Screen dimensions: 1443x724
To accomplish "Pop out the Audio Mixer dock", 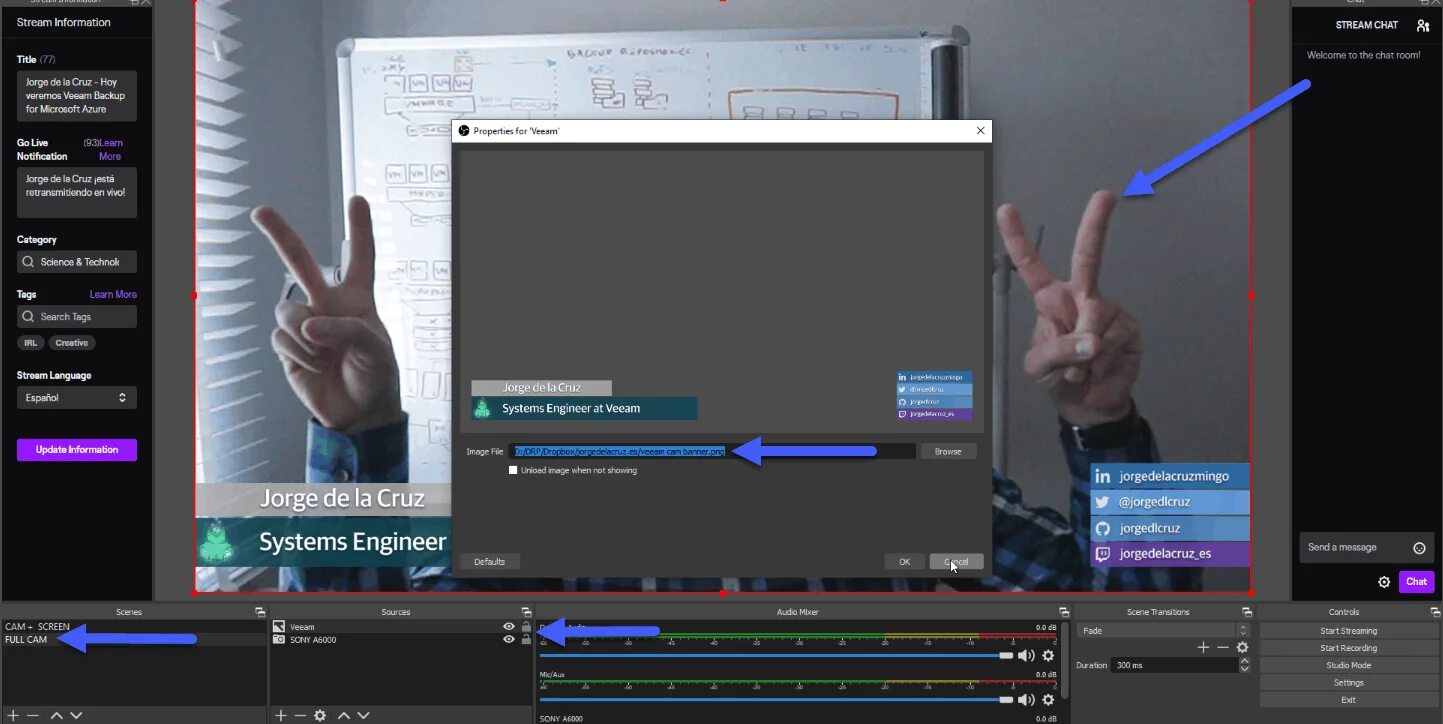I will coord(1063,612).
